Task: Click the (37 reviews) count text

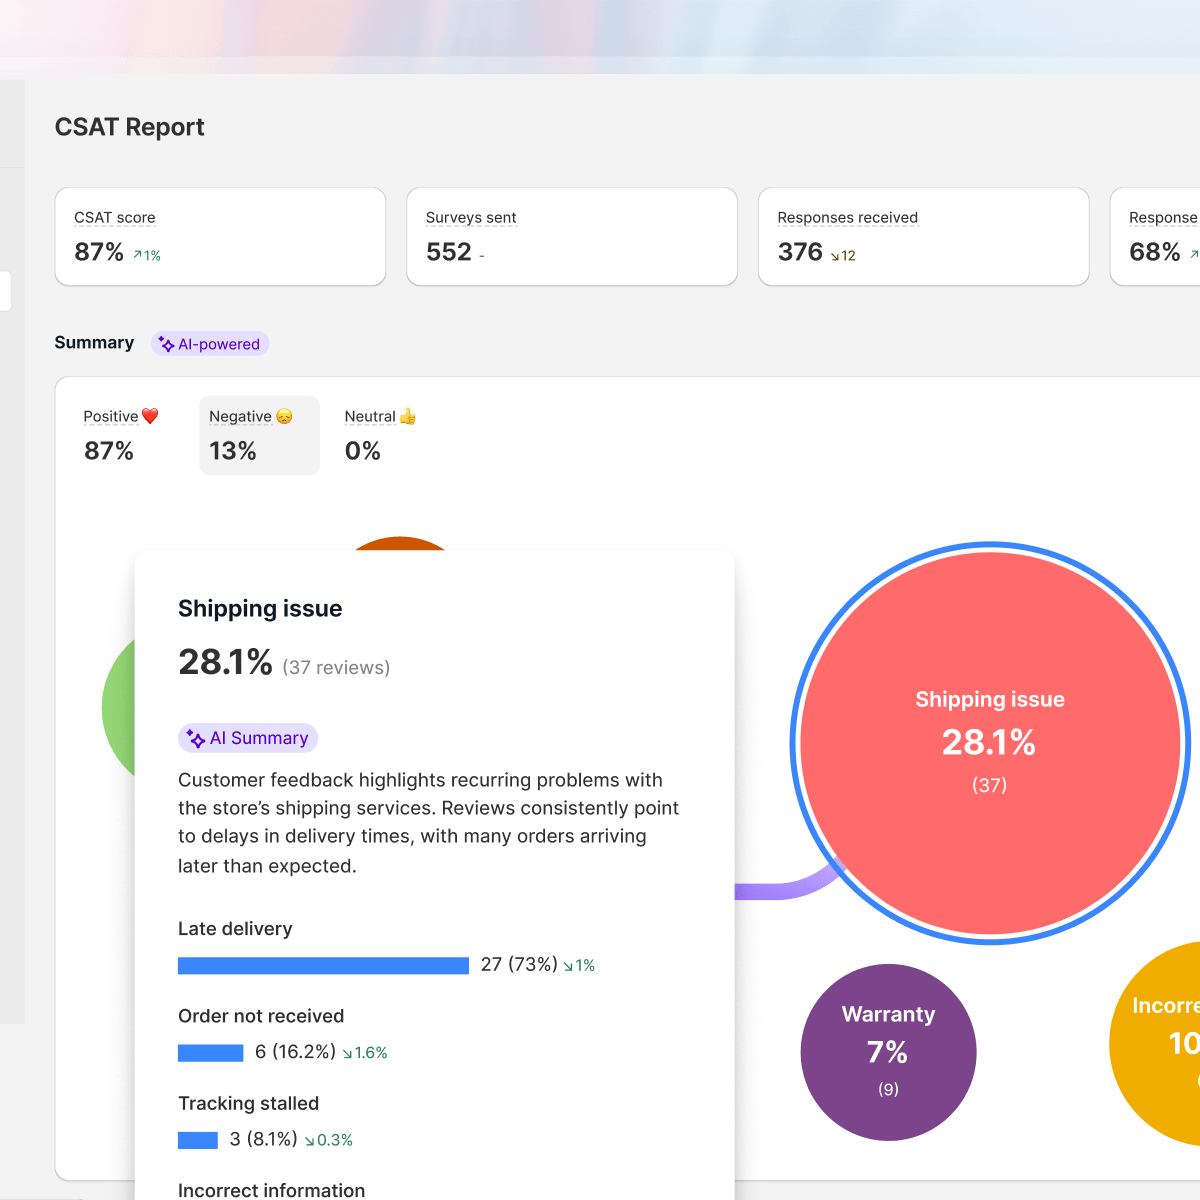Action: 336,668
